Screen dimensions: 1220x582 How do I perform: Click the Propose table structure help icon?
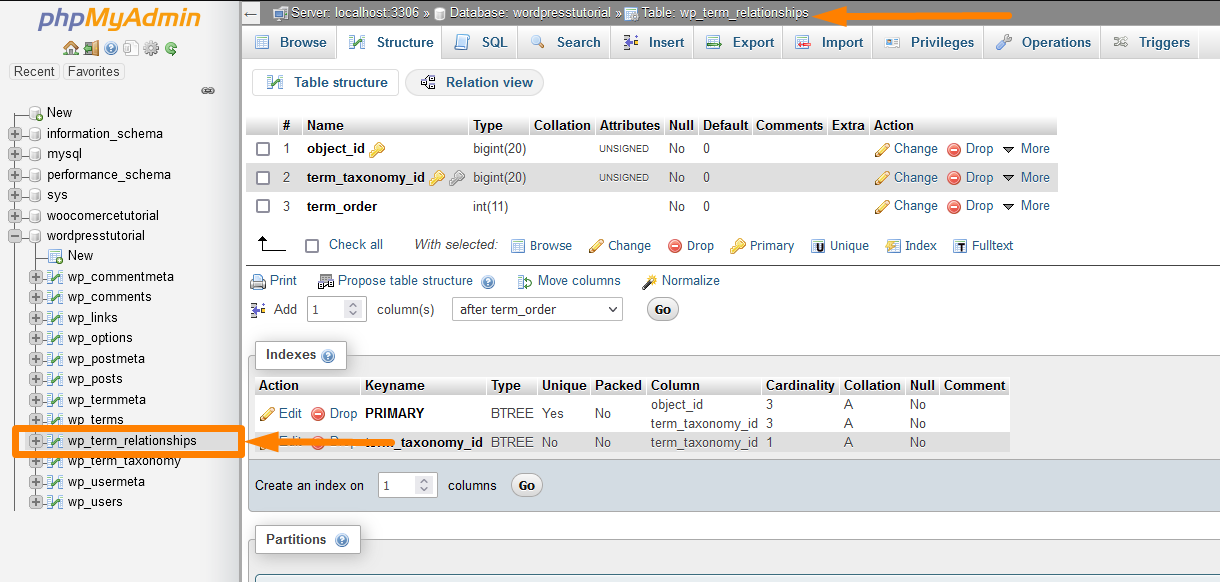(488, 282)
